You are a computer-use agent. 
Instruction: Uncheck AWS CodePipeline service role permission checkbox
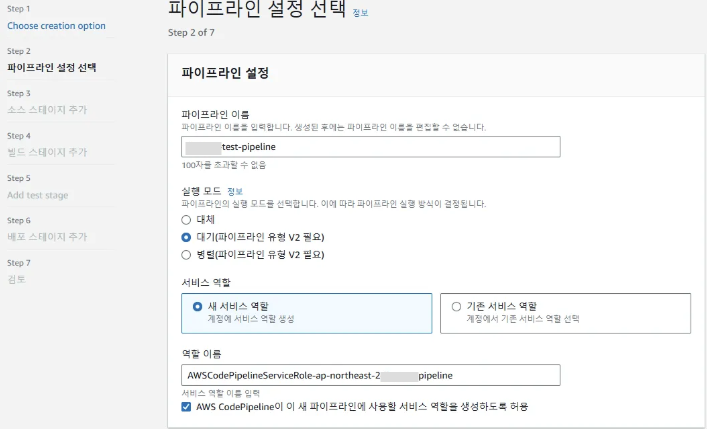tap(187, 407)
